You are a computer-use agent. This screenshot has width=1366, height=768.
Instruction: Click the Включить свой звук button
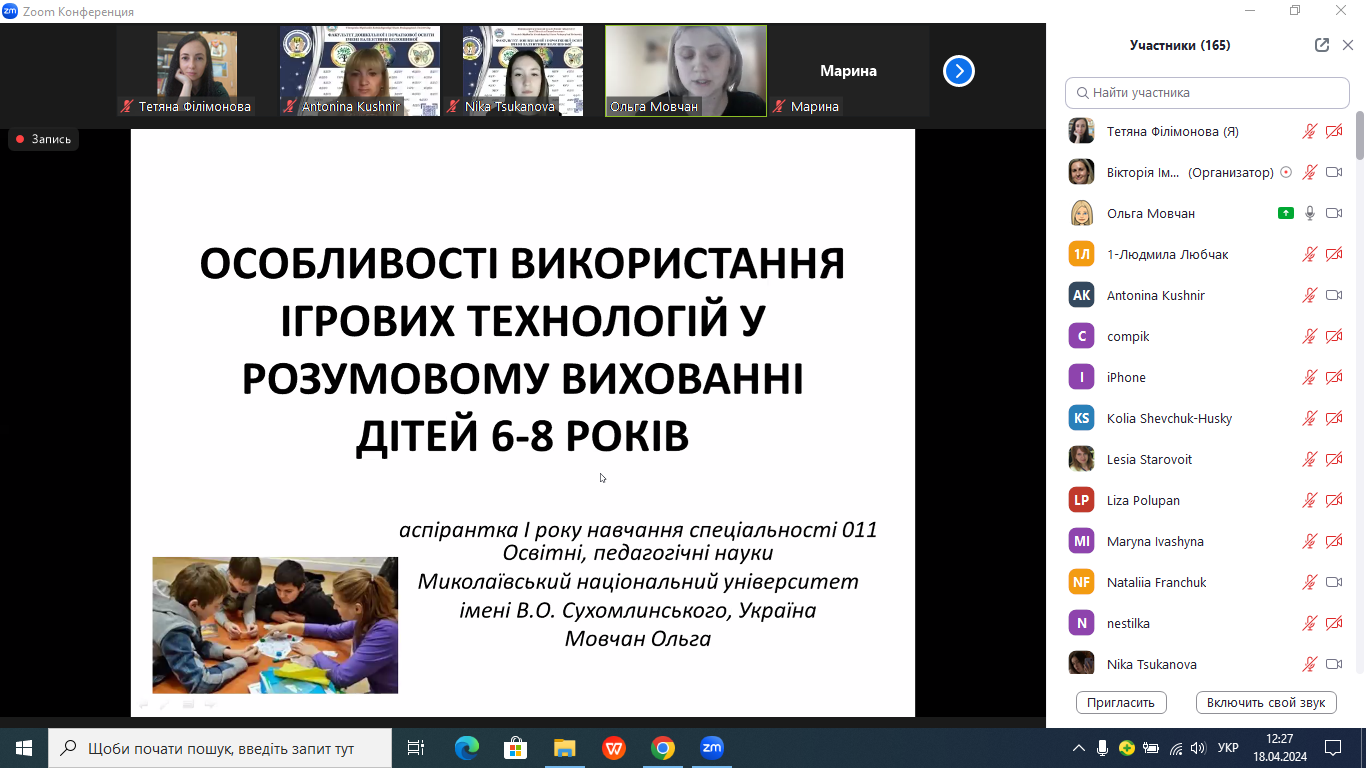[1265, 702]
